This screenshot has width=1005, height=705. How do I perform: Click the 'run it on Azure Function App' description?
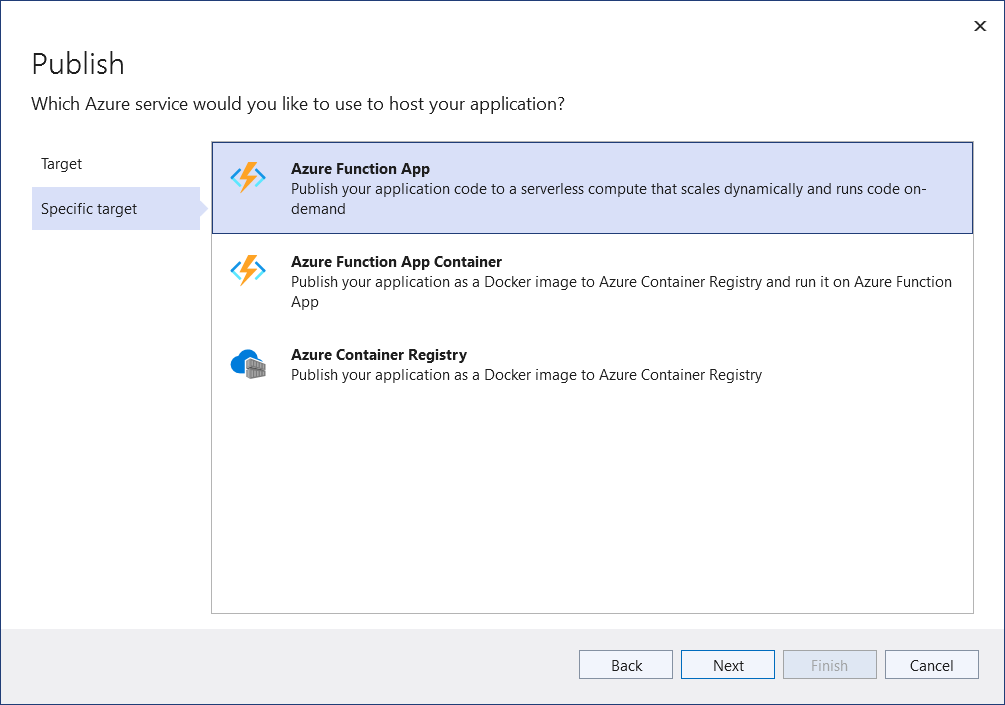click(x=621, y=292)
